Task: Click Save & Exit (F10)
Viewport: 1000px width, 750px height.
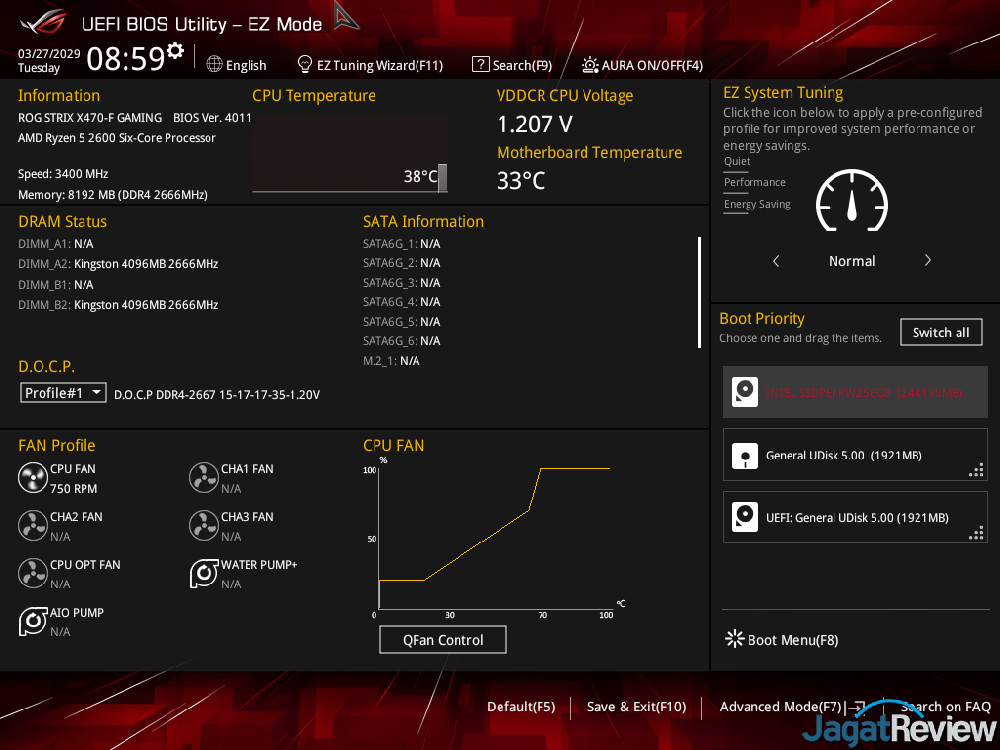Action: 636,707
